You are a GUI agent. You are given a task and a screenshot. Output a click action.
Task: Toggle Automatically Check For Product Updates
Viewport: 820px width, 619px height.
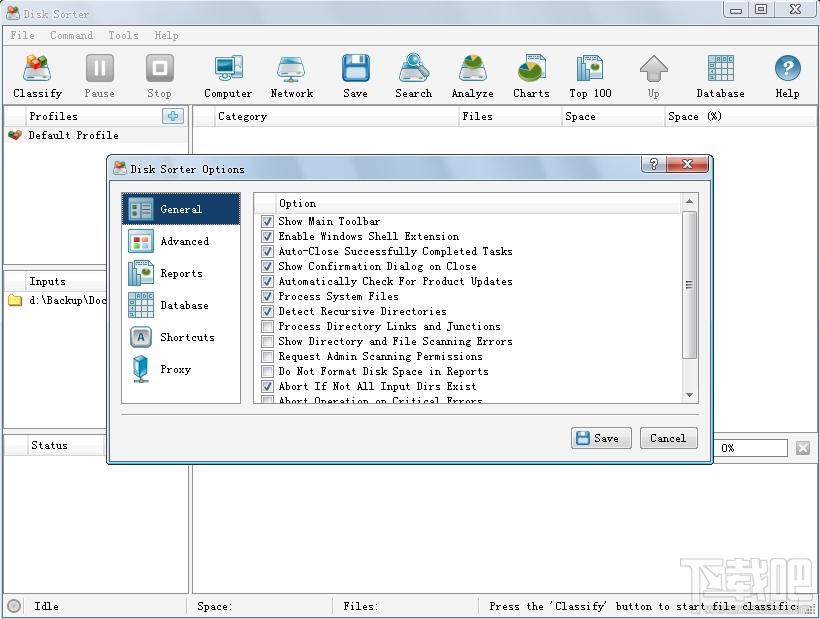coord(267,281)
